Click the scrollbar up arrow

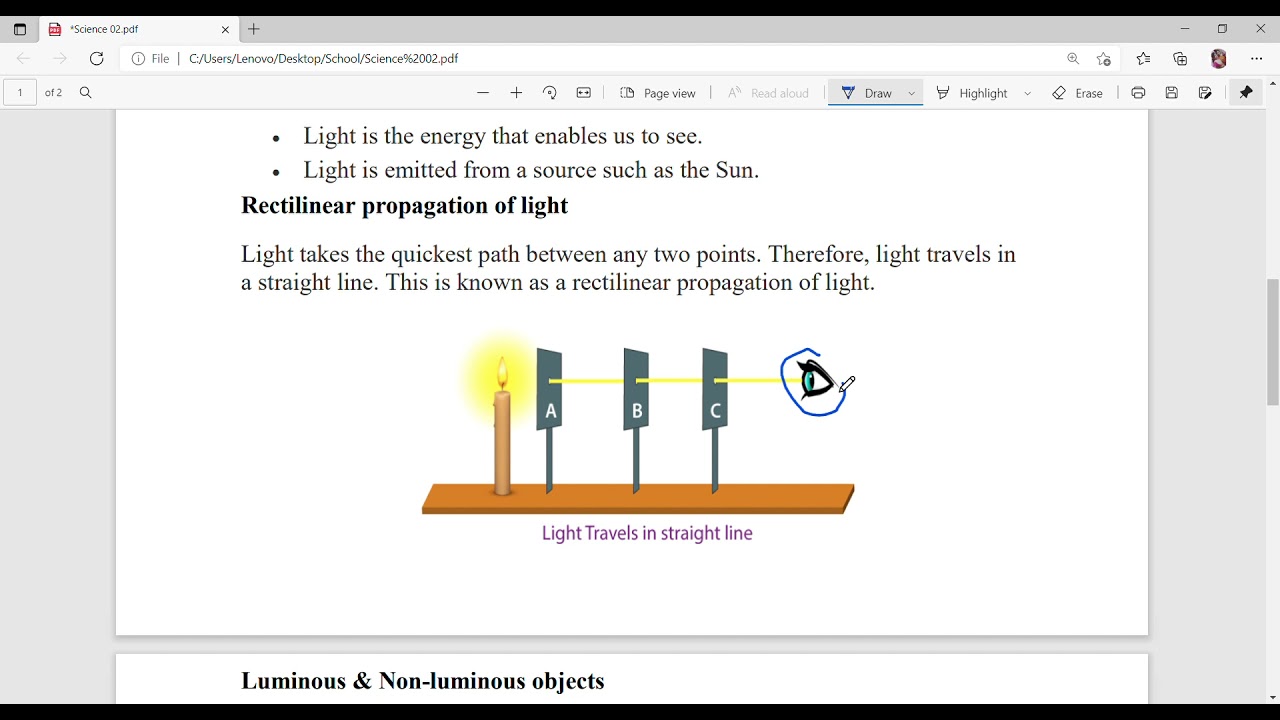(1272, 83)
